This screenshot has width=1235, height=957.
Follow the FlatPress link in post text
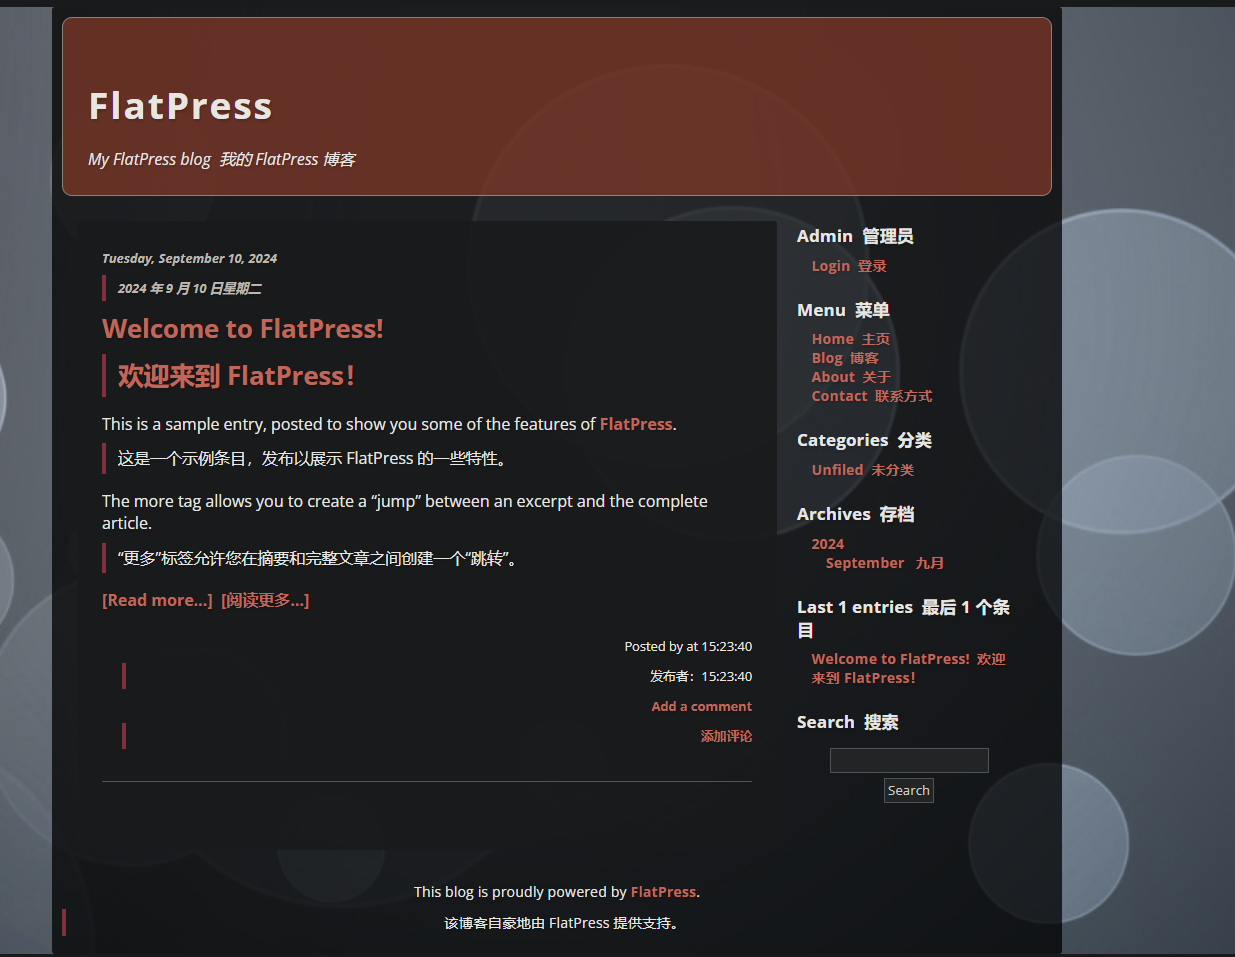pos(635,424)
